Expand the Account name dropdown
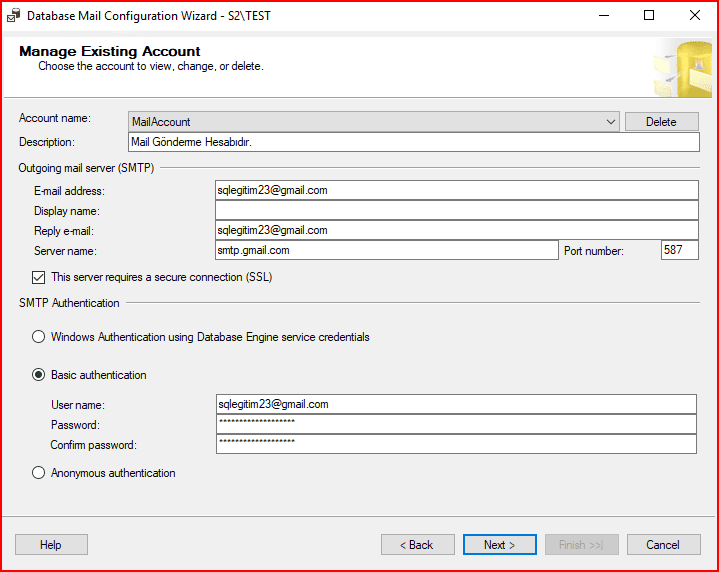 coord(611,122)
